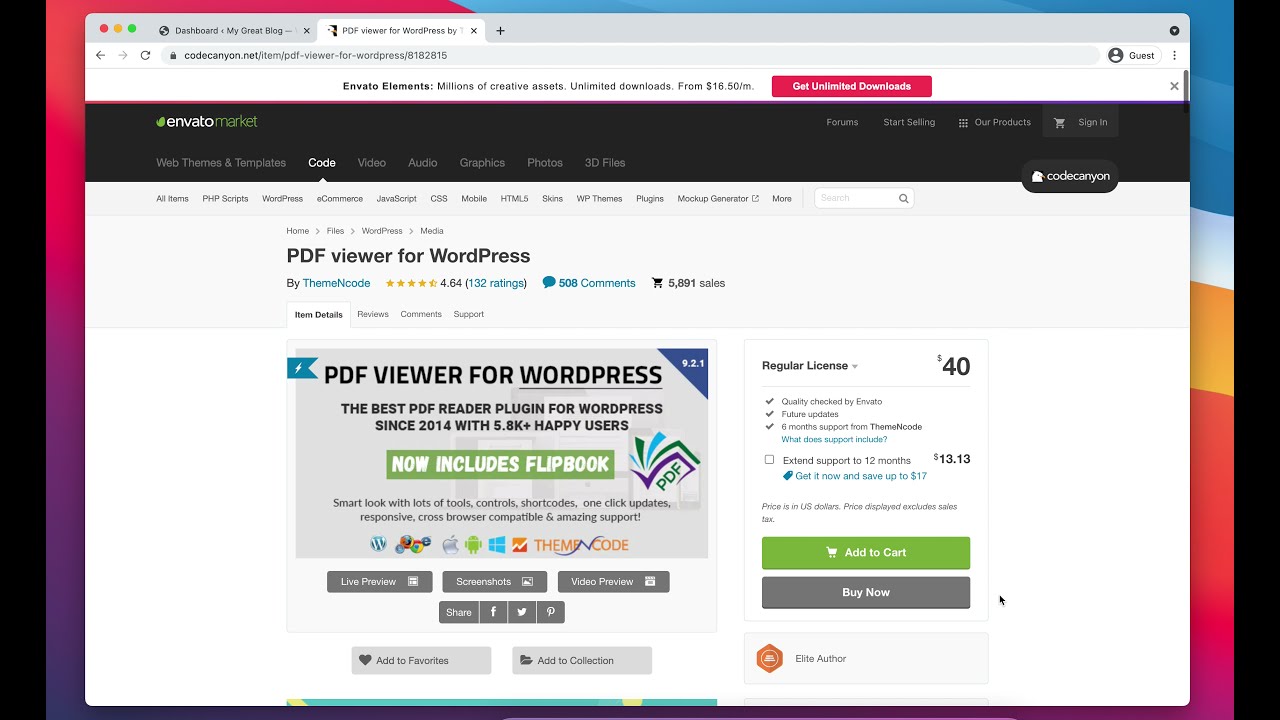
Task: Select Audio in main navigation
Action: click(422, 162)
